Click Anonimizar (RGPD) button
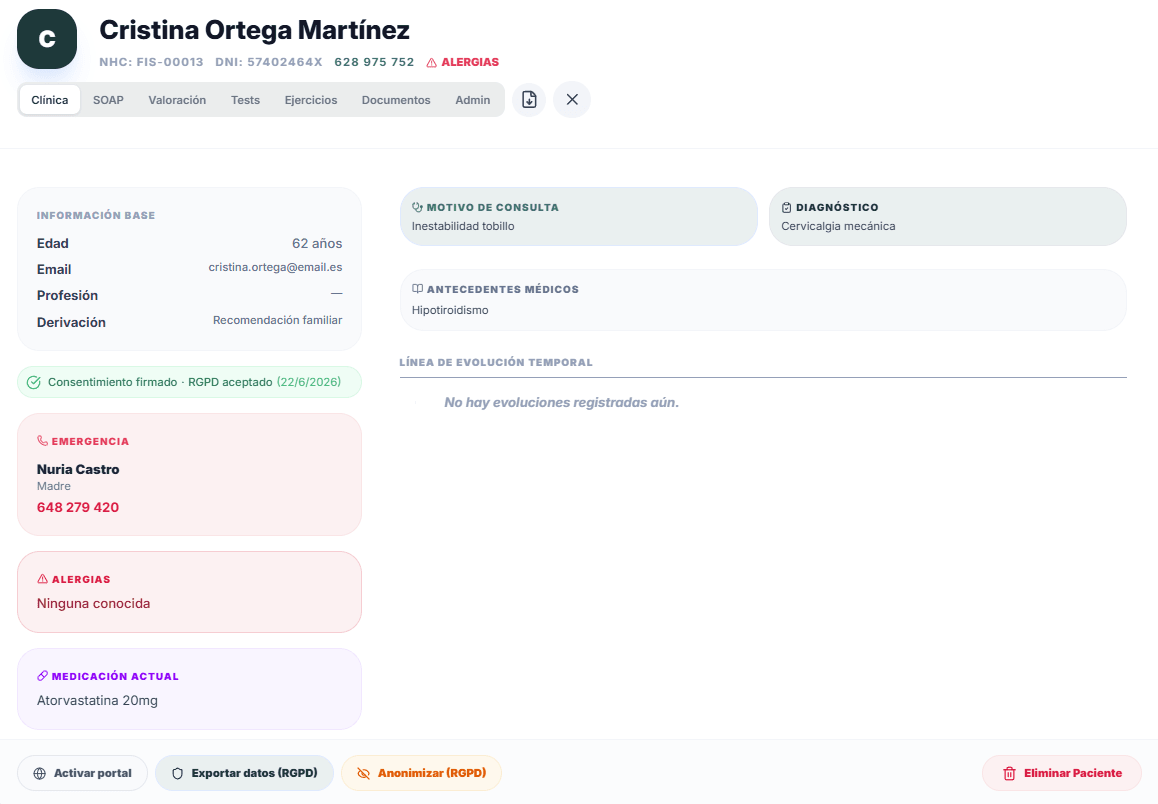This screenshot has width=1158, height=804. (x=422, y=774)
